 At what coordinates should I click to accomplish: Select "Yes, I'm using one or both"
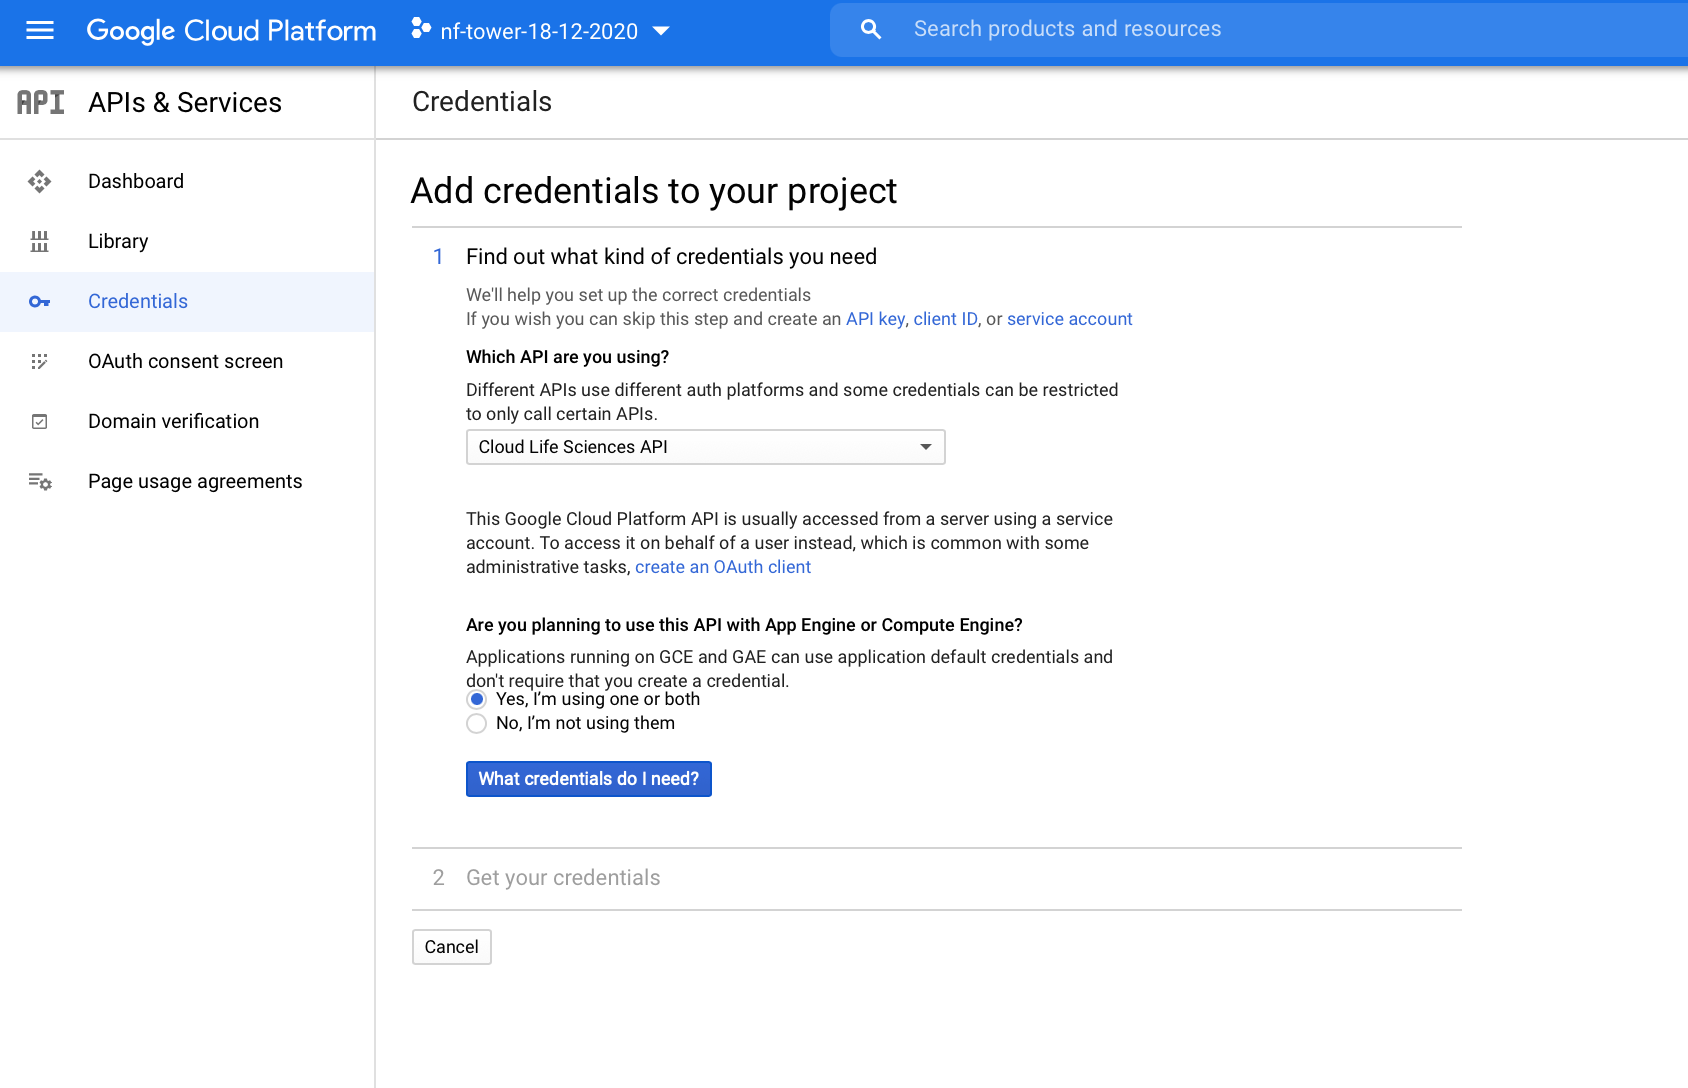click(477, 699)
